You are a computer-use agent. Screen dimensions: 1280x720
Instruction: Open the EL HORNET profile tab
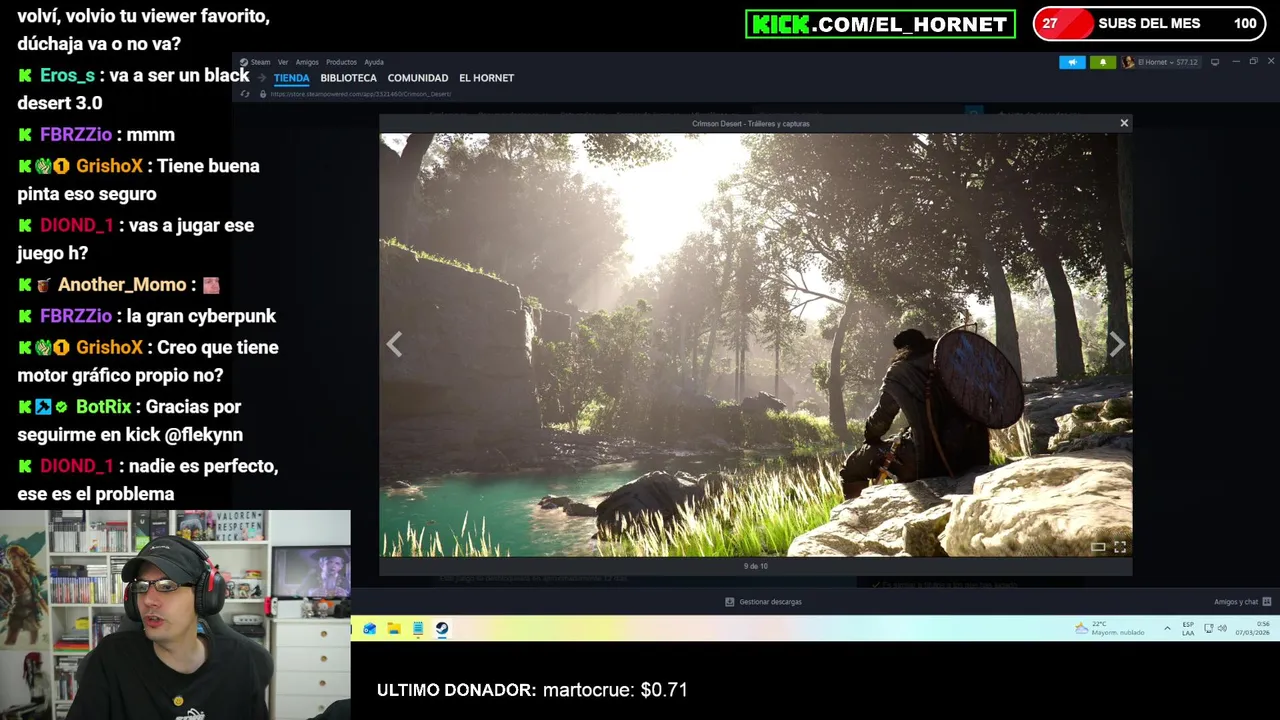[x=486, y=78]
